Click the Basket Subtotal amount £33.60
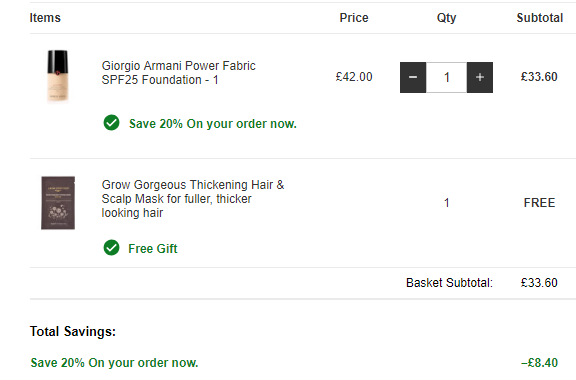The height and width of the screenshot is (380, 576). [539, 283]
